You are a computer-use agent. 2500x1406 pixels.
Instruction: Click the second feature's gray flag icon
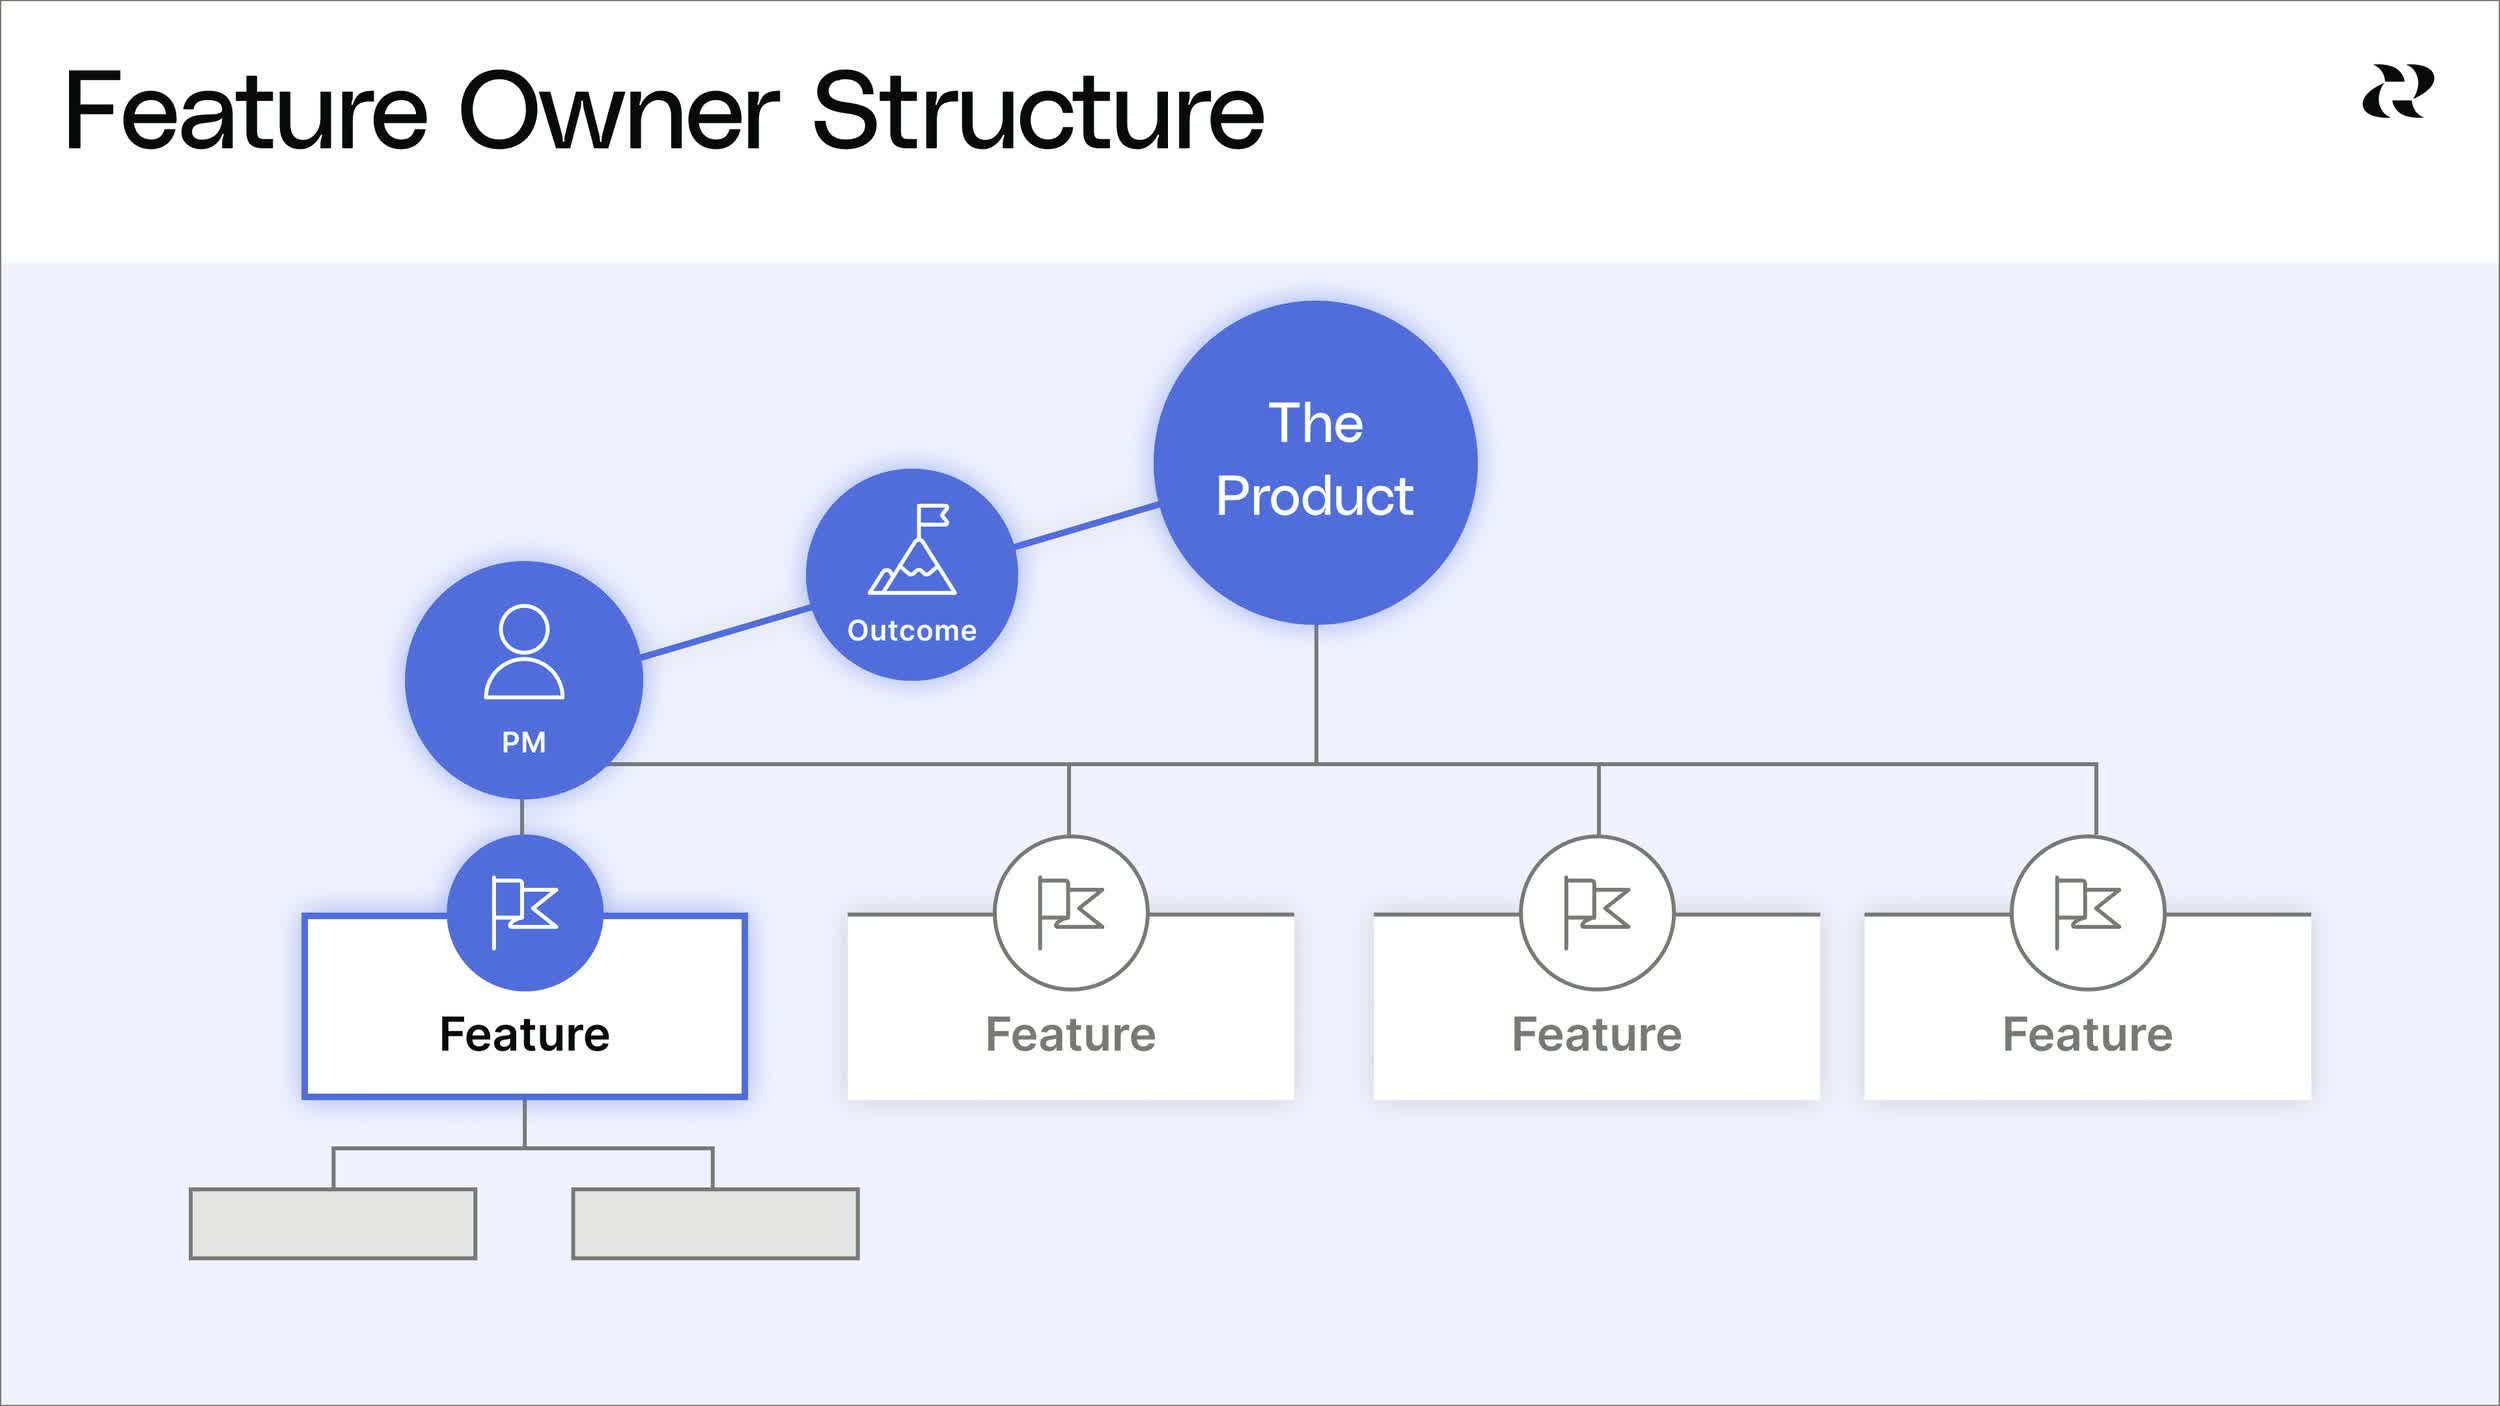[x=1070, y=912]
